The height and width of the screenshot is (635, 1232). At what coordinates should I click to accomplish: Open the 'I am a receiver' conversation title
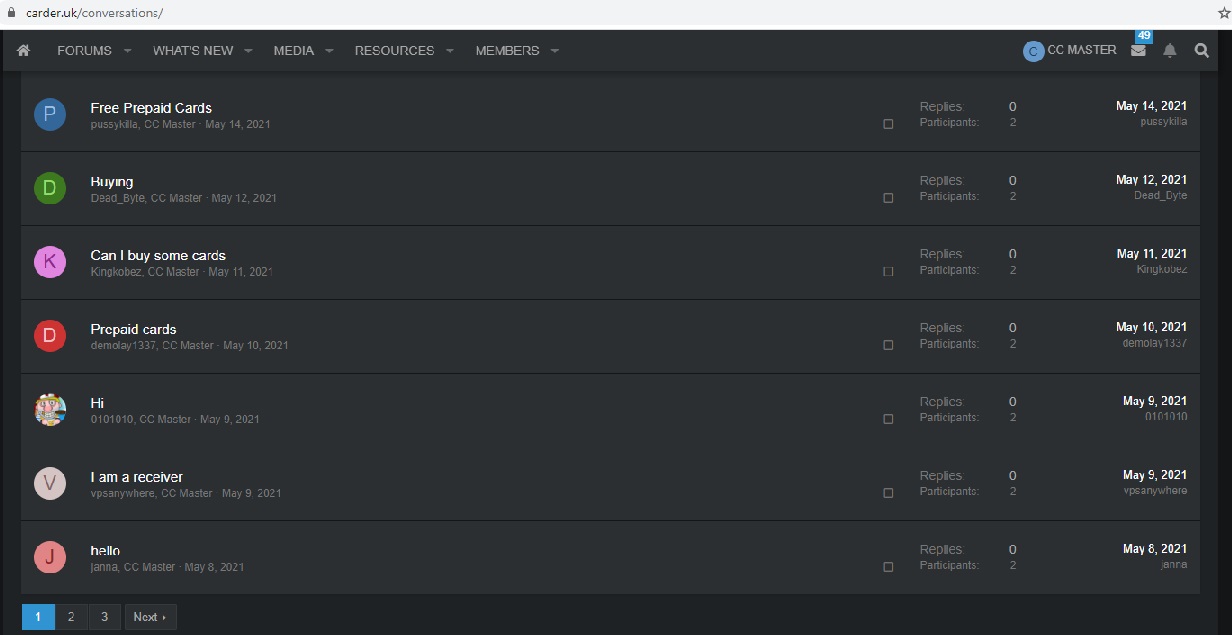click(x=136, y=477)
